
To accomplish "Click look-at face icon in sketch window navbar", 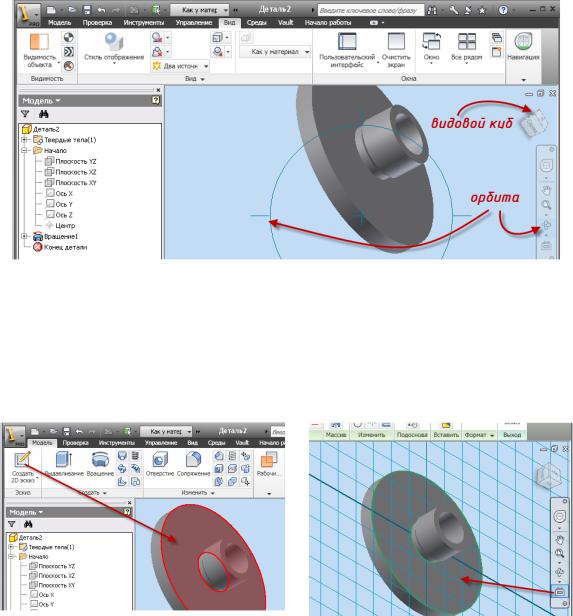I will tap(559, 592).
